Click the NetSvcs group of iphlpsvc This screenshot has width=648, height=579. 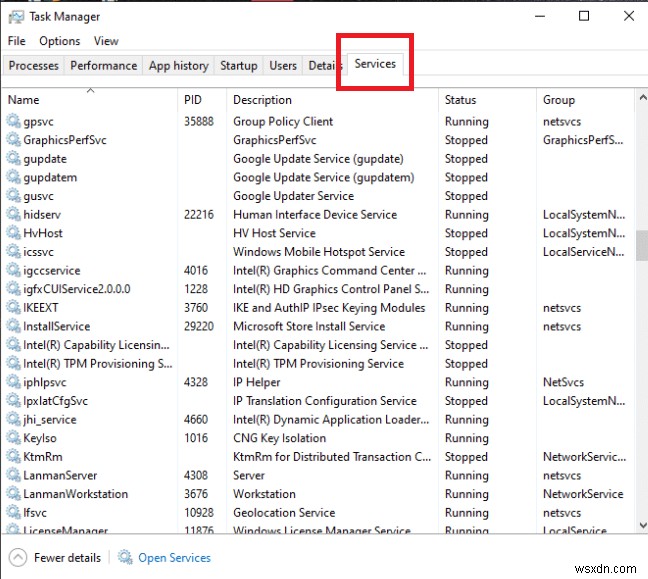[563, 382]
